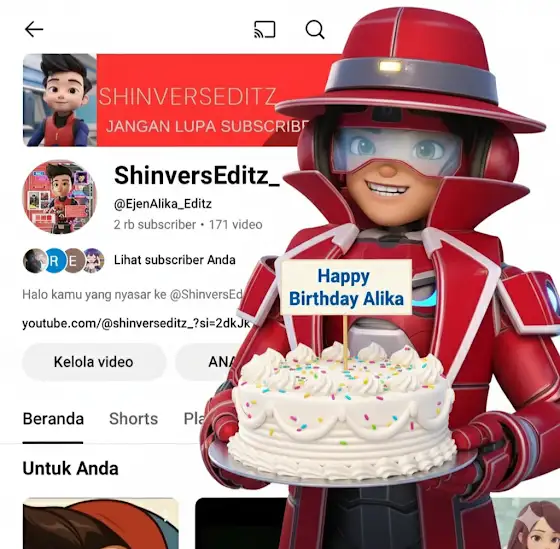The image size is (560, 549).
Task: Open Lihat subscriber Anda link
Action: point(175,260)
